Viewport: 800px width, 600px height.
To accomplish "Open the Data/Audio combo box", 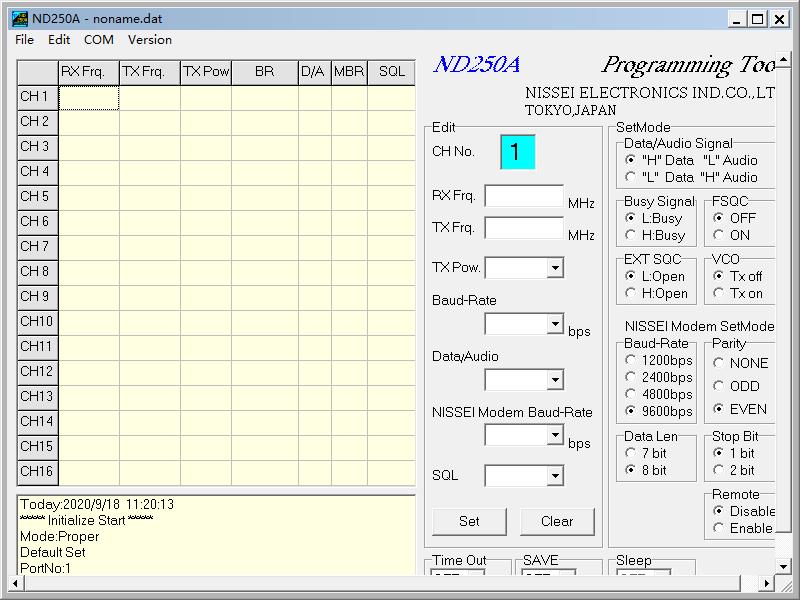I will (555, 380).
